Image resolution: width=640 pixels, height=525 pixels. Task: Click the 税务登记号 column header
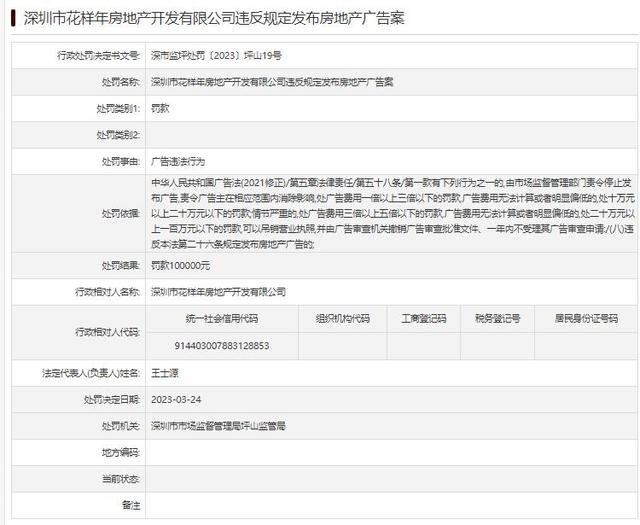click(498, 319)
